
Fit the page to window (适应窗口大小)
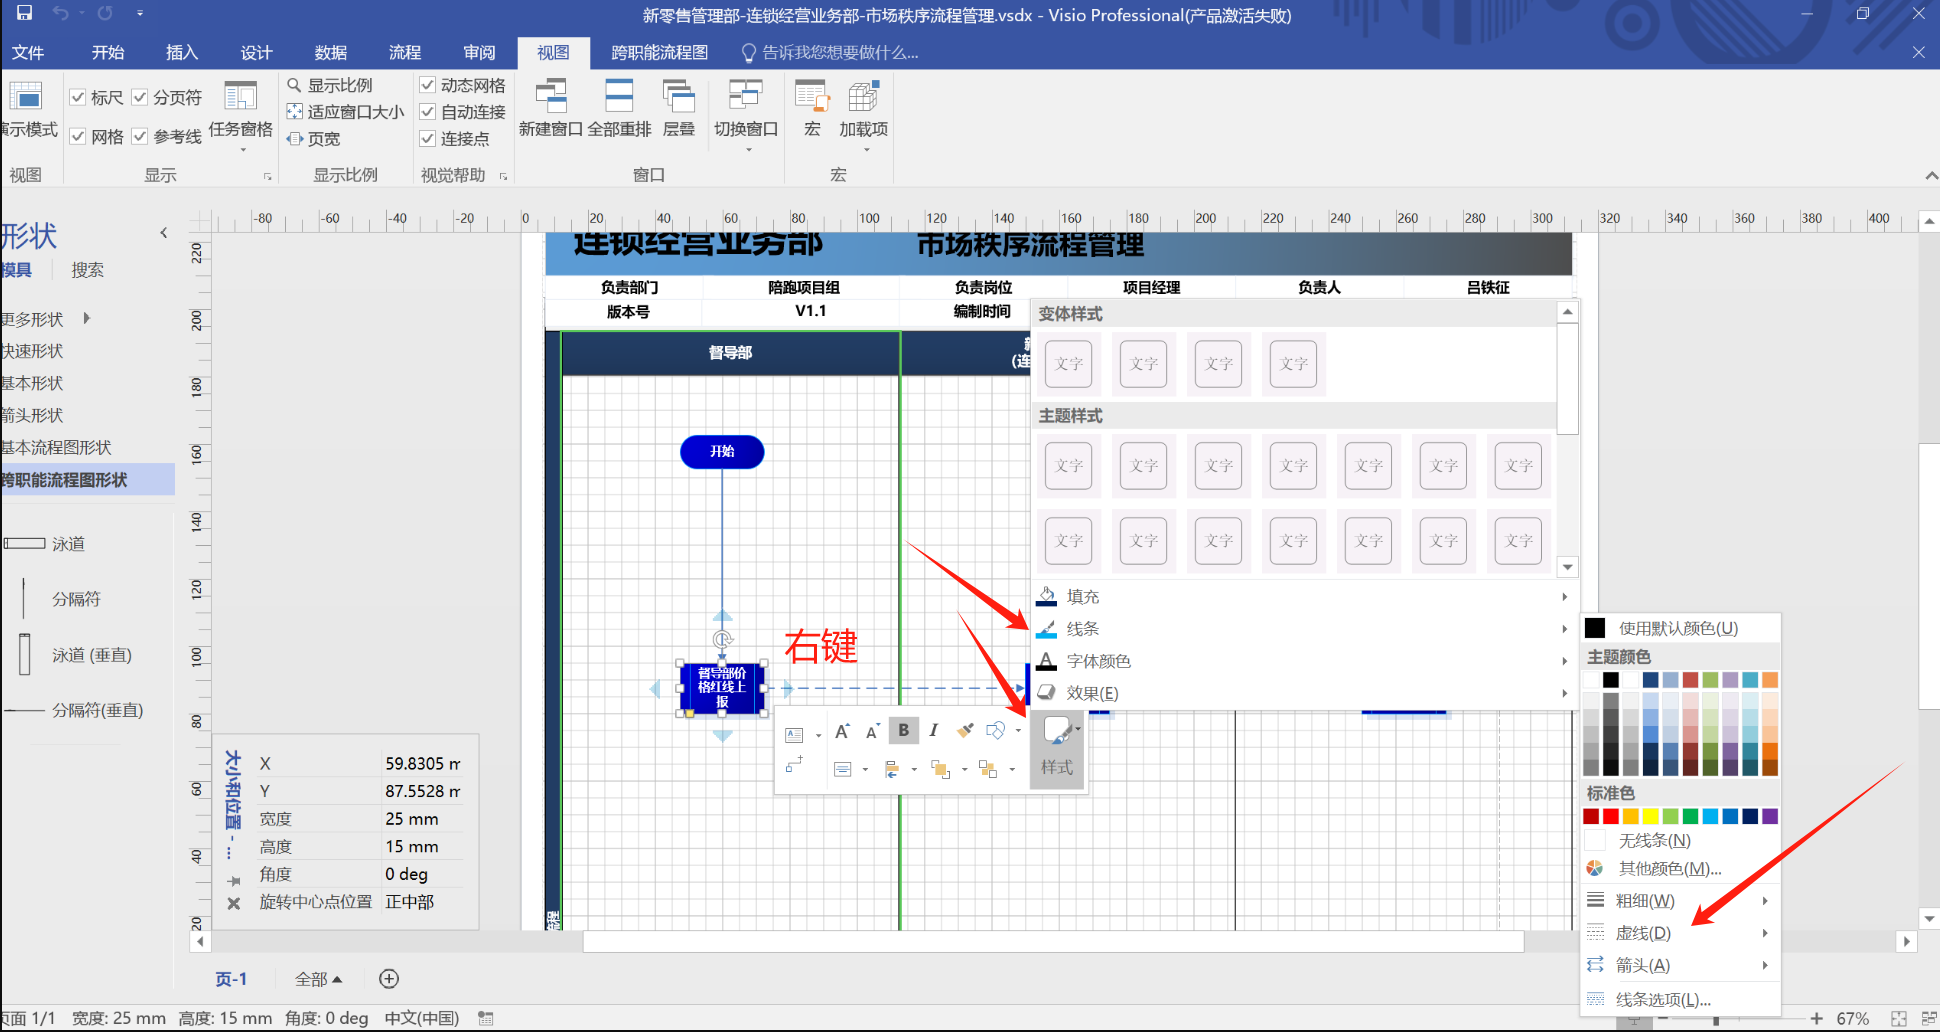tap(346, 111)
